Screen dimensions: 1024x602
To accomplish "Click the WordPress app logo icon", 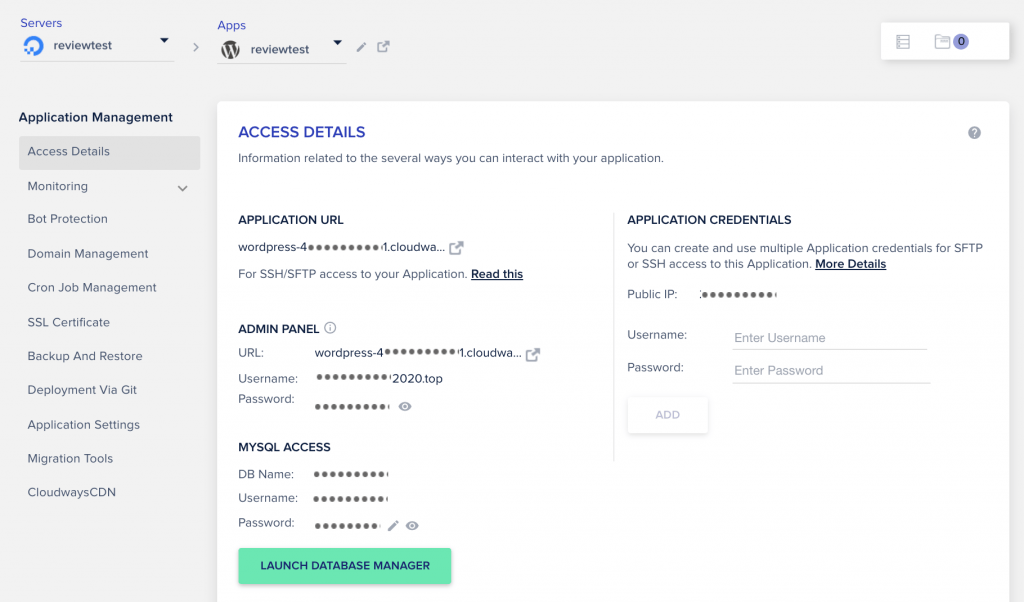I will (231, 50).
